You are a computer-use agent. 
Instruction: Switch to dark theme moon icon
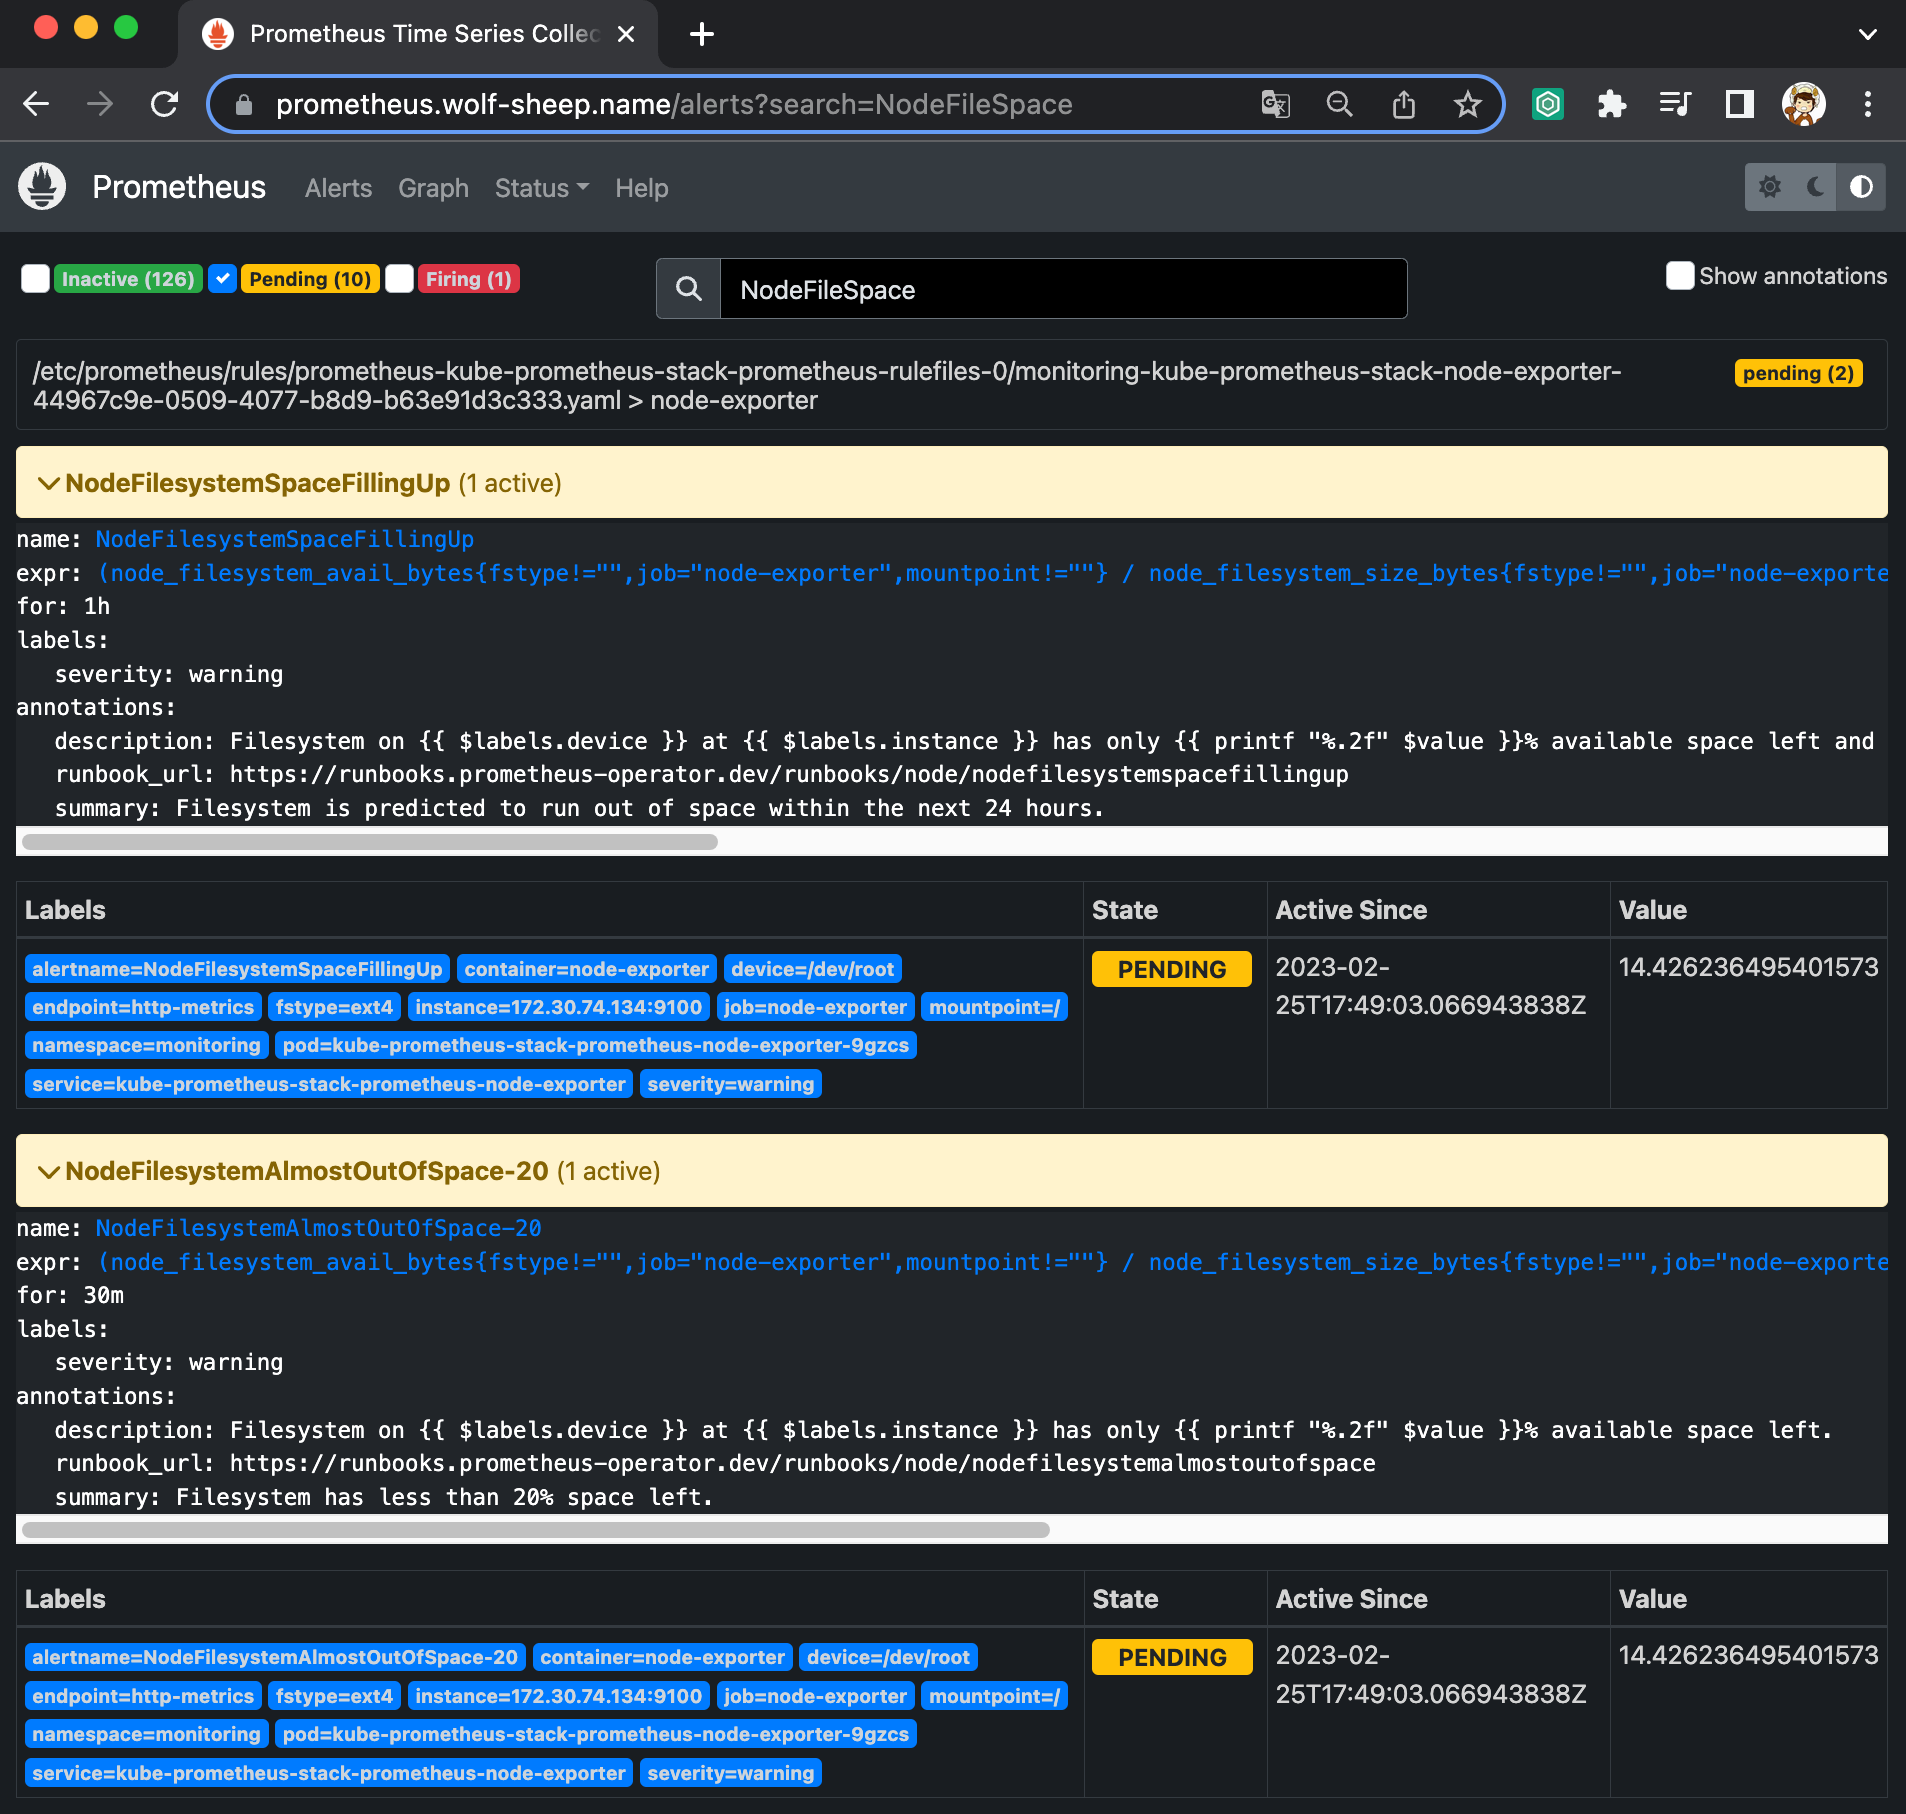coord(1815,187)
